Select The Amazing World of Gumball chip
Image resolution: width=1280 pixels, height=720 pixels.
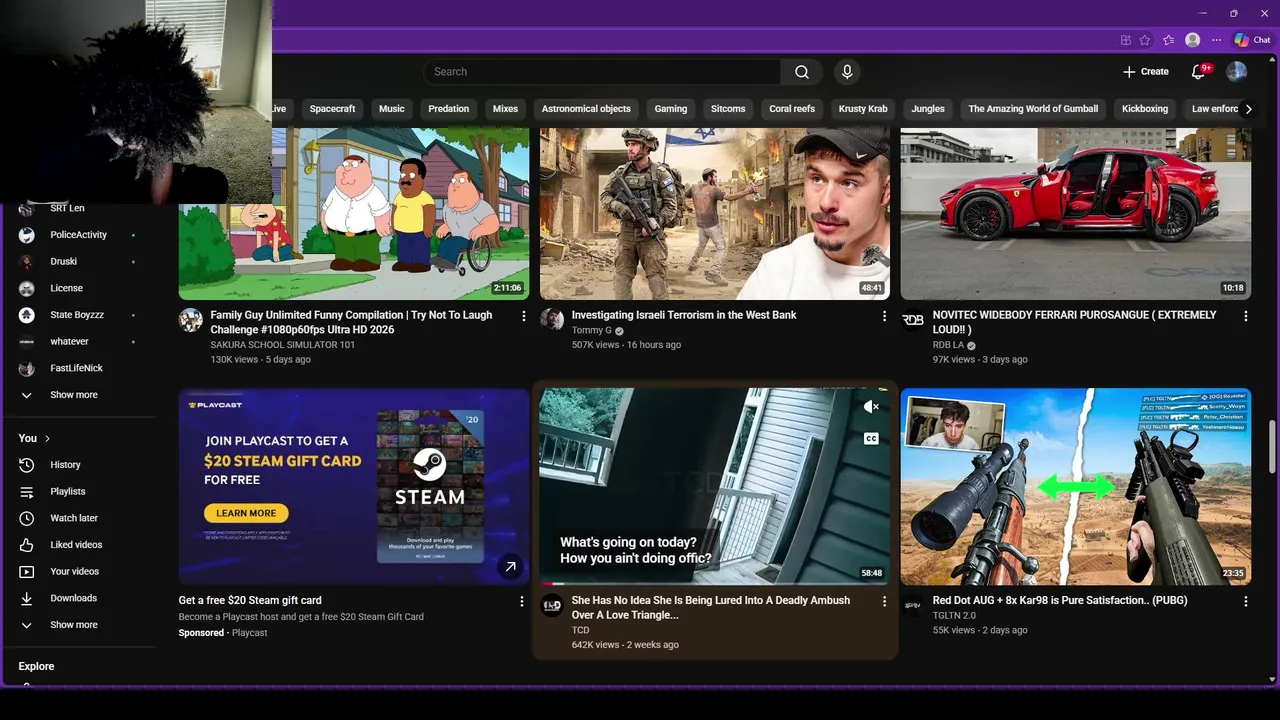coord(1033,109)
